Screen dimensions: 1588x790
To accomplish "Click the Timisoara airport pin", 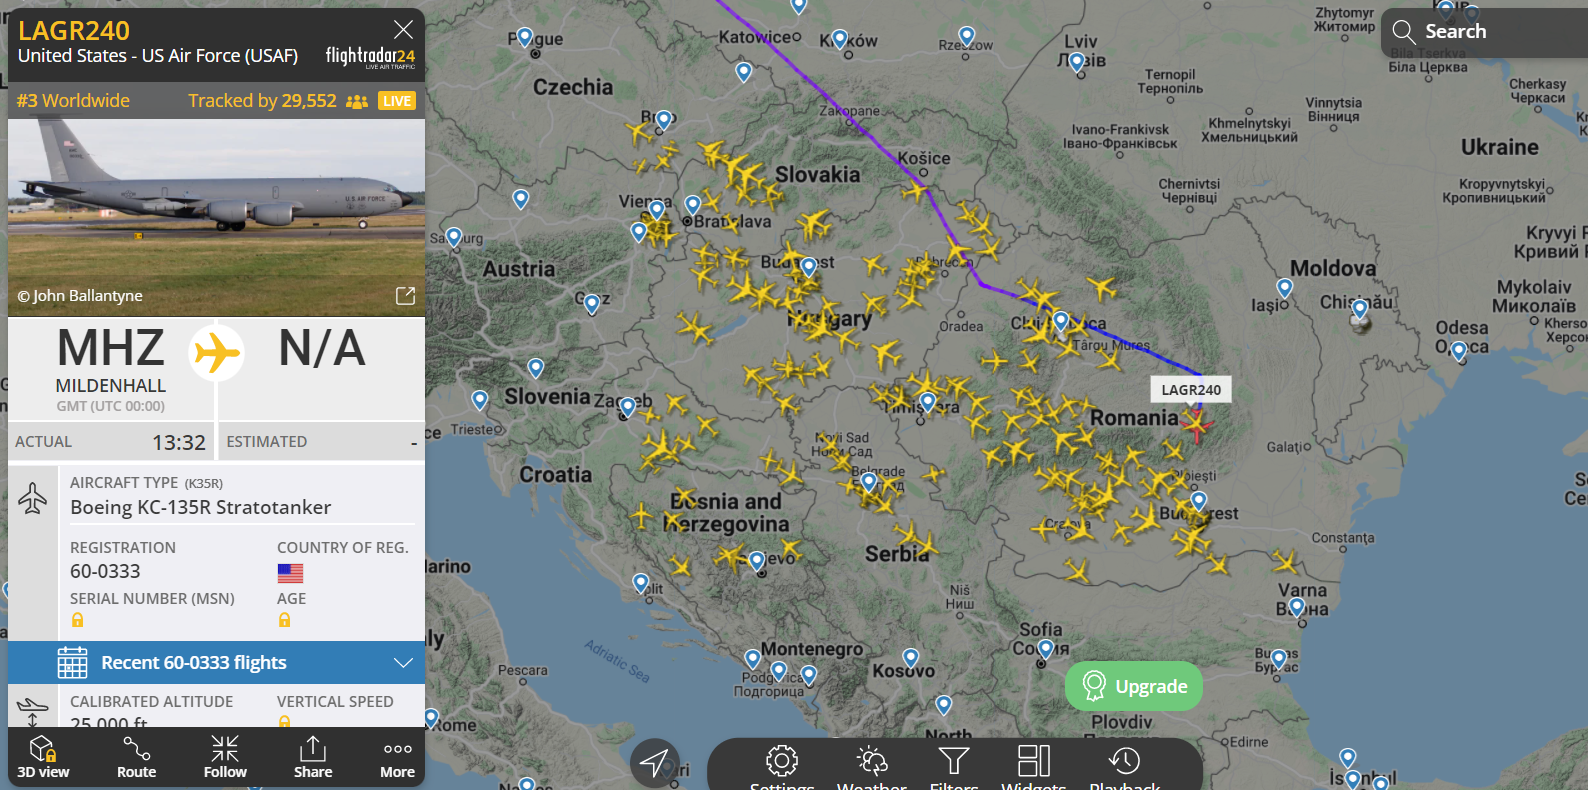I will (x=928, y=402).
